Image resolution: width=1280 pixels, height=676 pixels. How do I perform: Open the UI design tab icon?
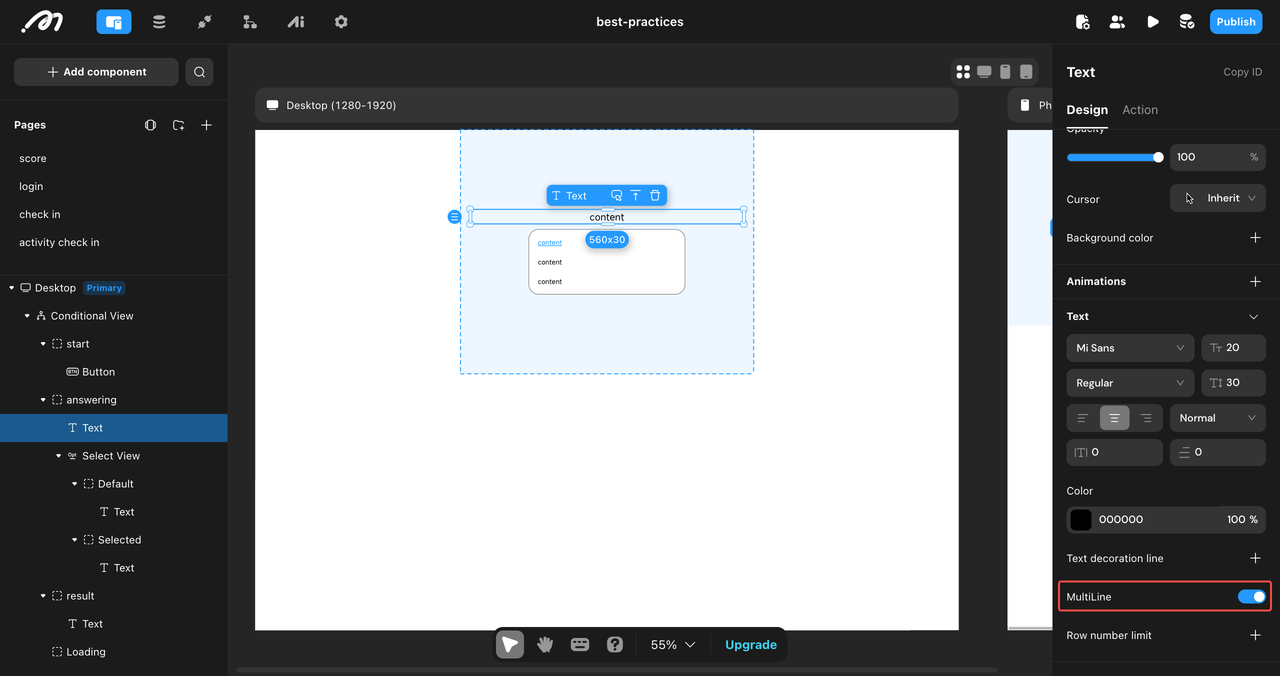pos(114,21)
